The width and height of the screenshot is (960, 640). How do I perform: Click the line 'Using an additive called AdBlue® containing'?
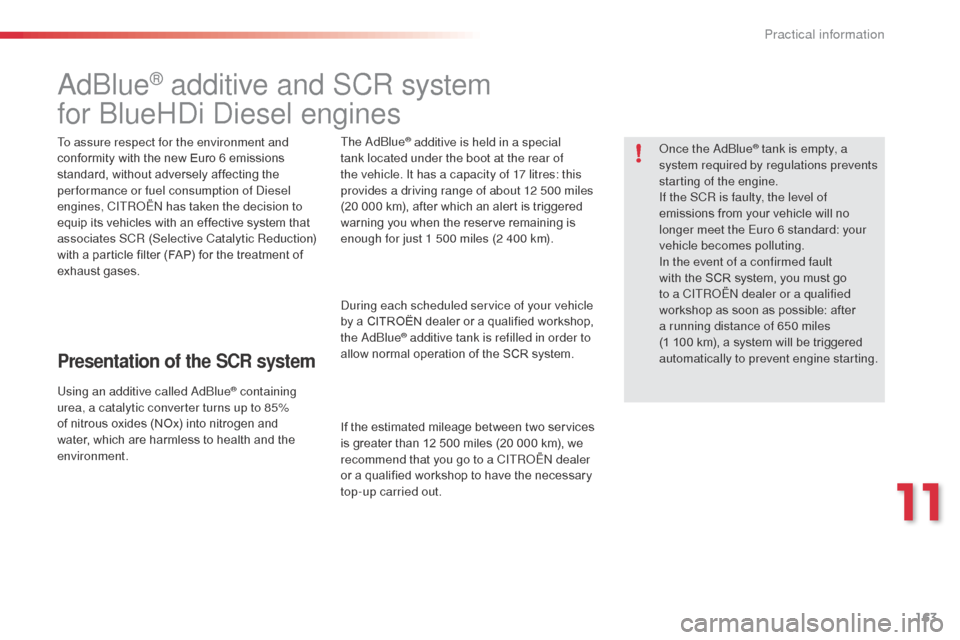(x=176, y=391)
